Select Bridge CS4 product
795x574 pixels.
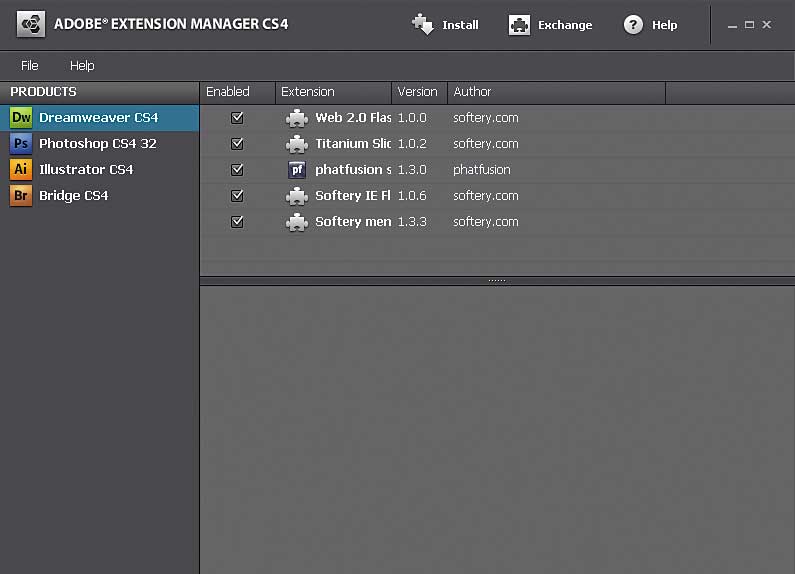(99, 195)
